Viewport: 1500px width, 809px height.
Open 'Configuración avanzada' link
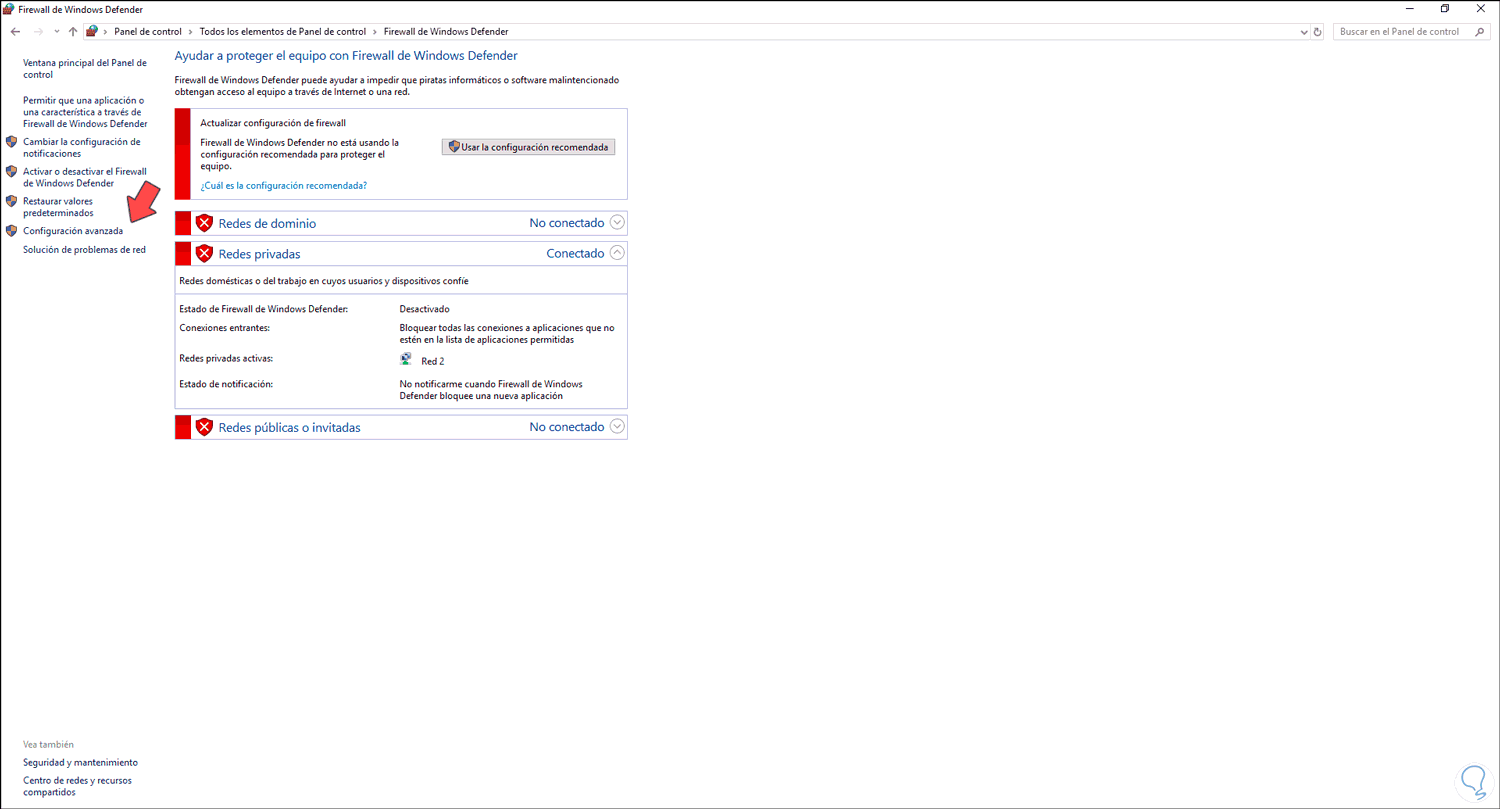pyautogui.click(x=73, y=231)
